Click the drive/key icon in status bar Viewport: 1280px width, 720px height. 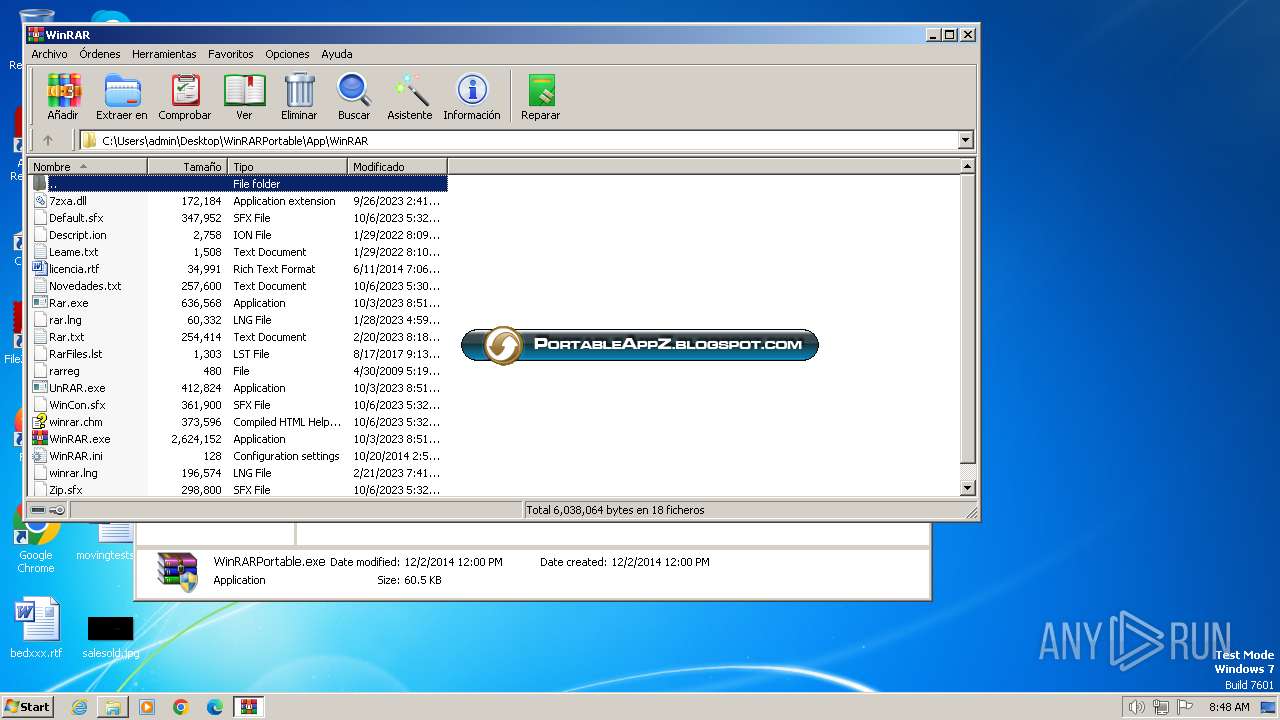click(x=47, y=510)
